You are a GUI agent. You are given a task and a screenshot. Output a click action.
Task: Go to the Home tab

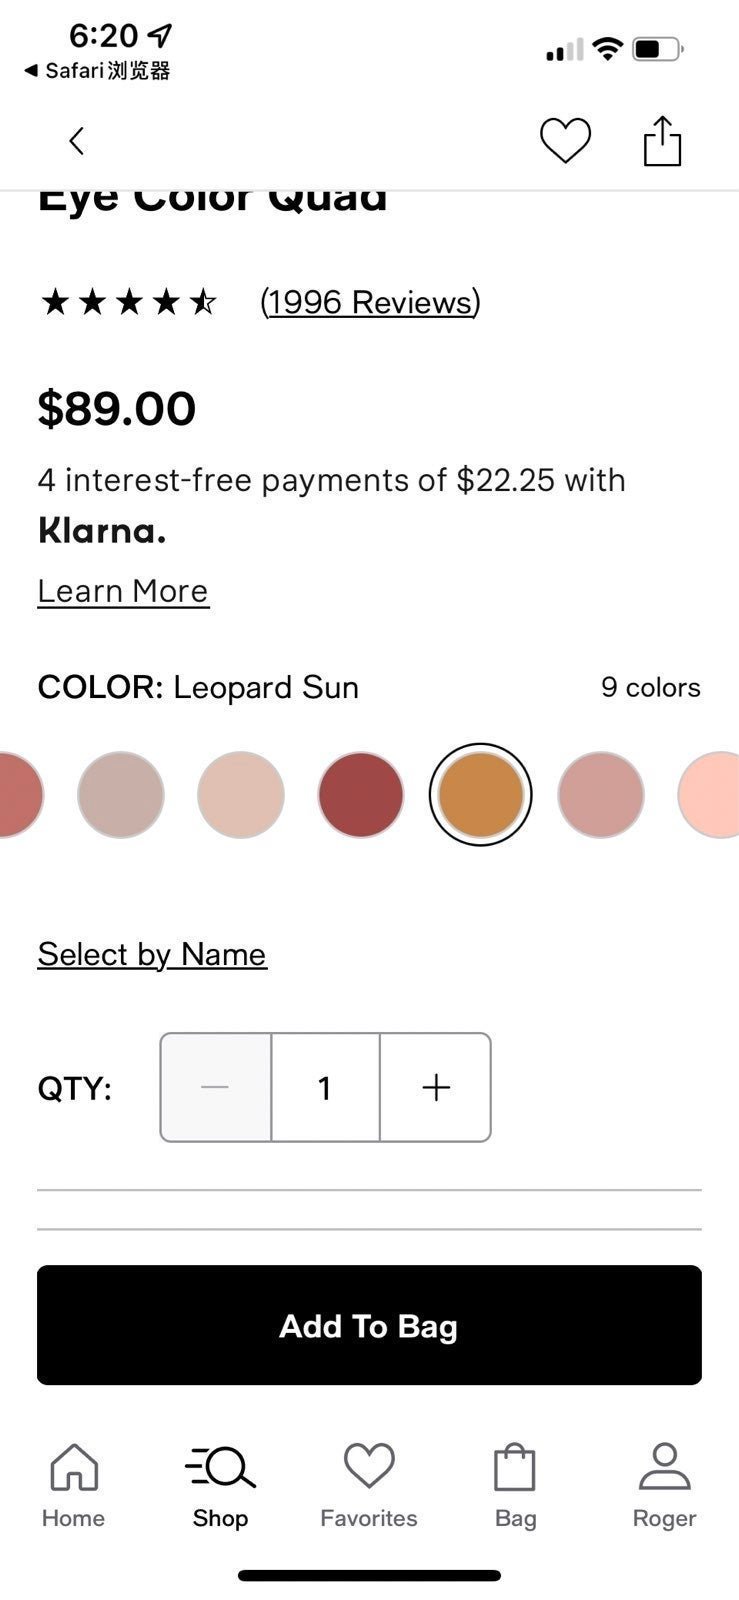tap(73, 1485)
